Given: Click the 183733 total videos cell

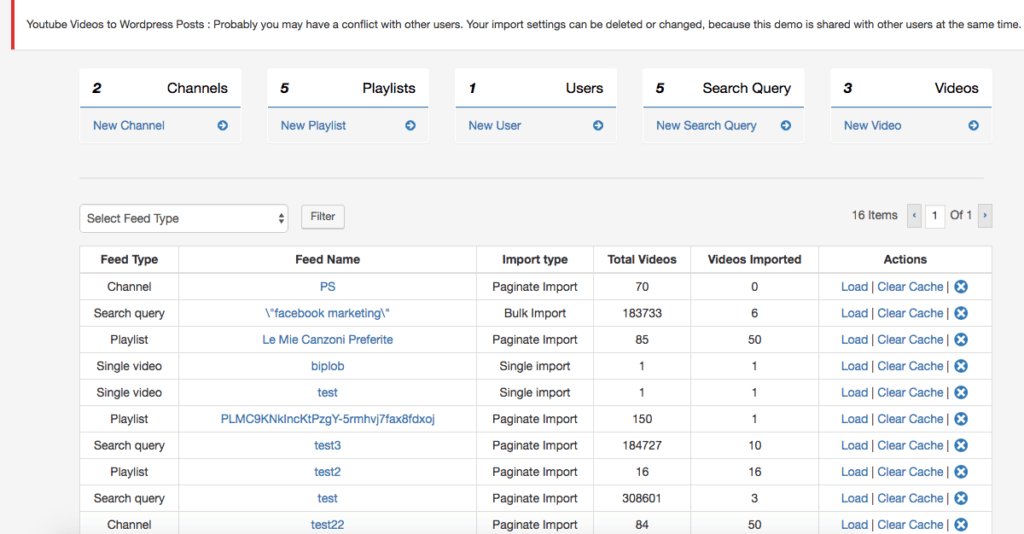Looking at the screenshot, I should (x=642, y=313).
